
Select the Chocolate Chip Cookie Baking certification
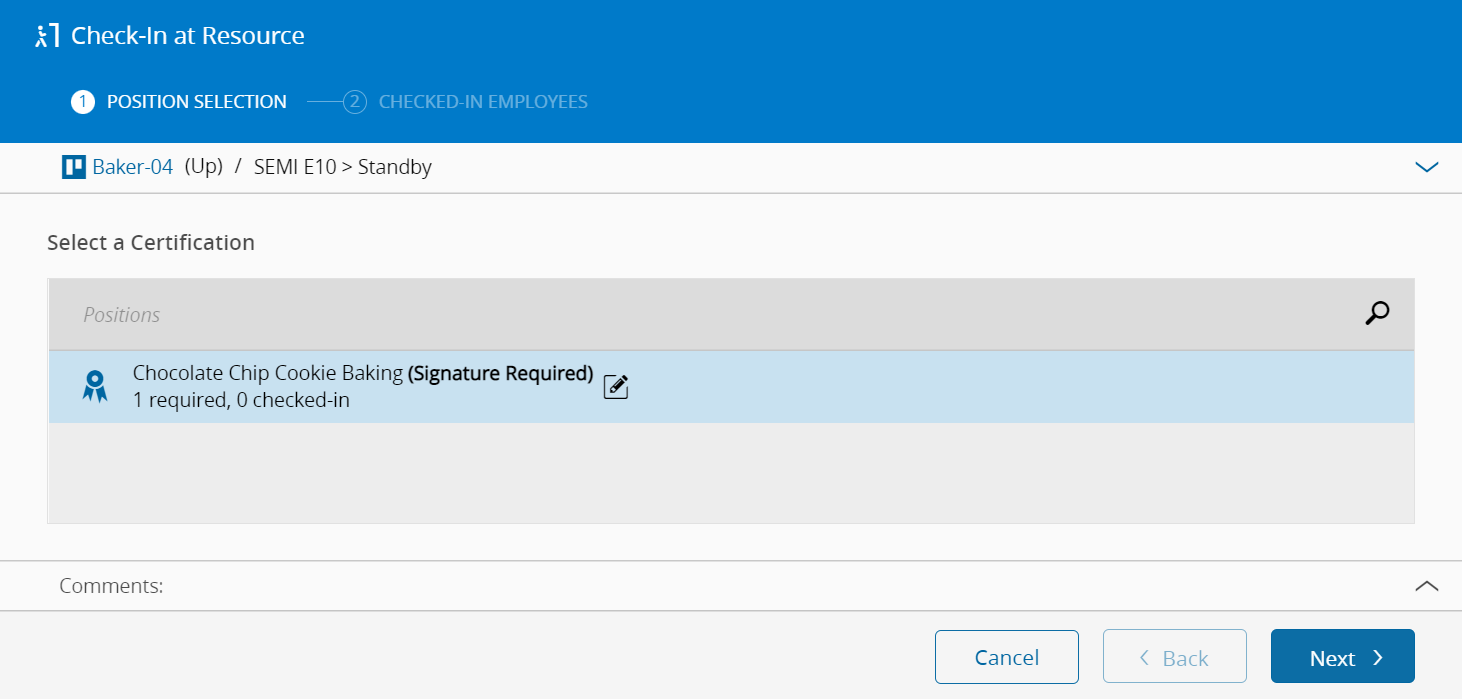pyautogui.click(x=269, y=374)
